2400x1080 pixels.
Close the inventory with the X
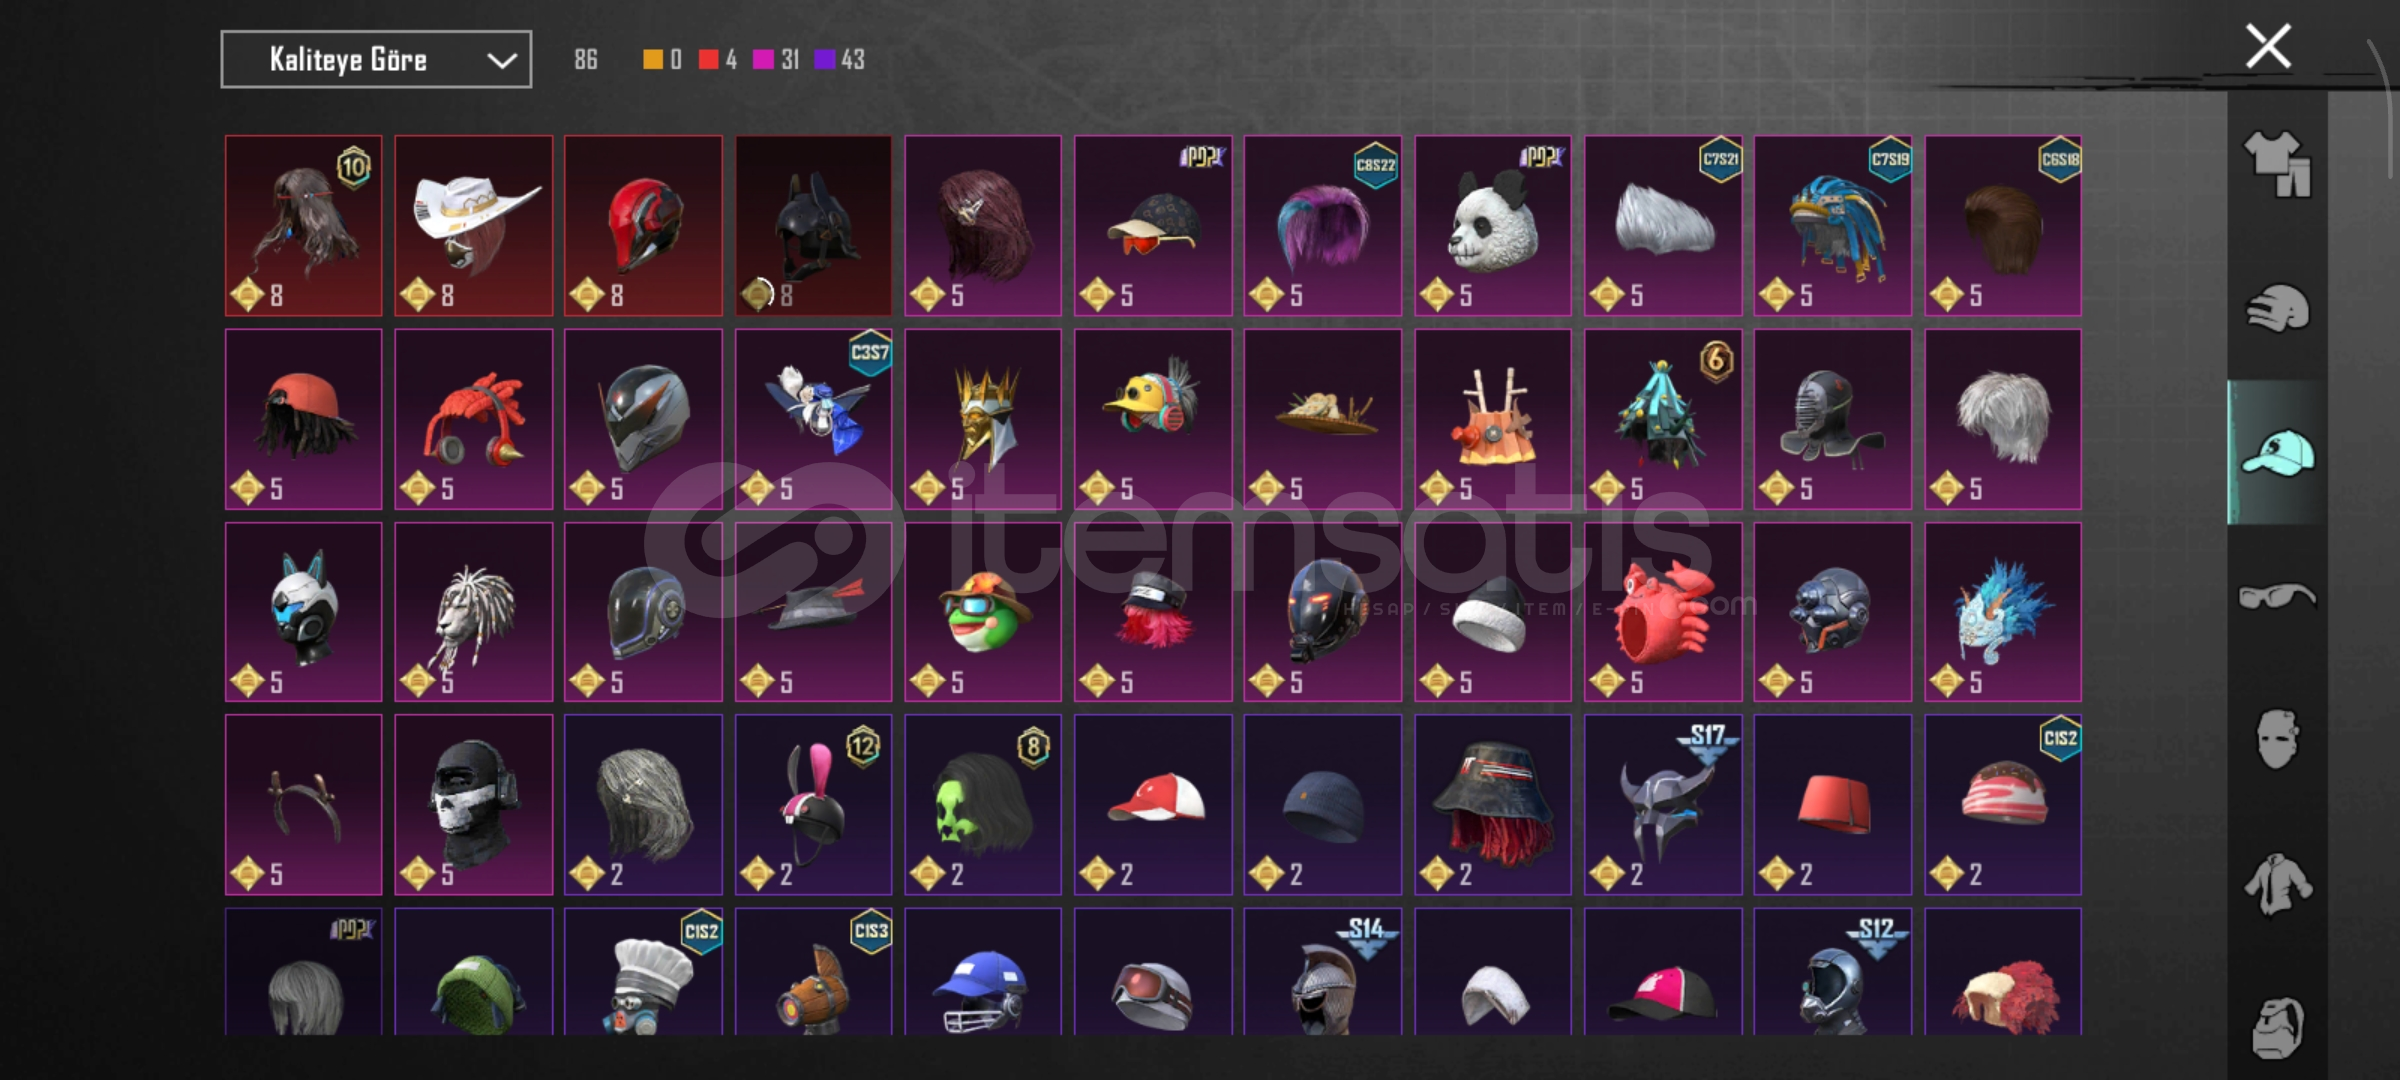point(2267,46)
